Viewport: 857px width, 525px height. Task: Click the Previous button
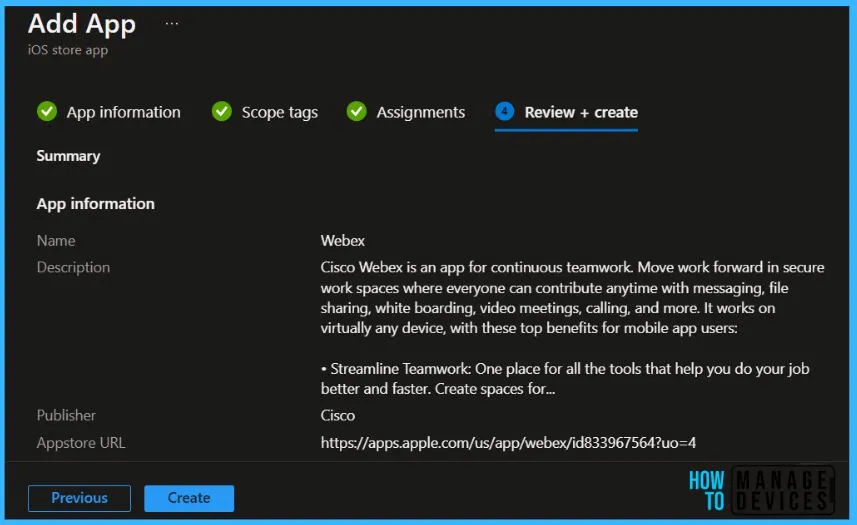pos(79,498)
